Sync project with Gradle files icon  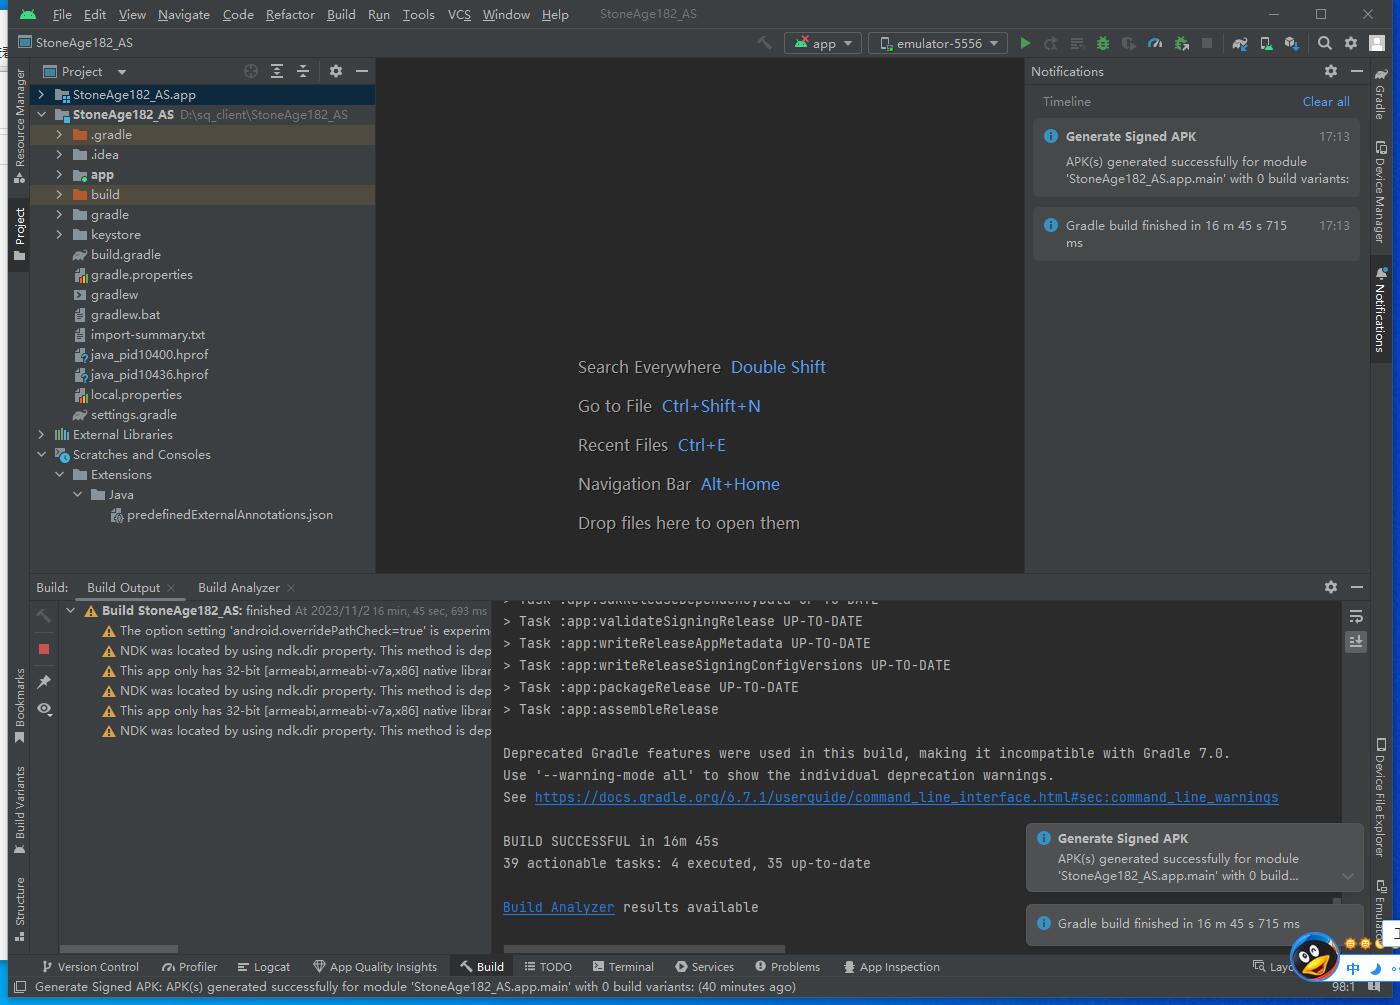[x=1240, y=43]
